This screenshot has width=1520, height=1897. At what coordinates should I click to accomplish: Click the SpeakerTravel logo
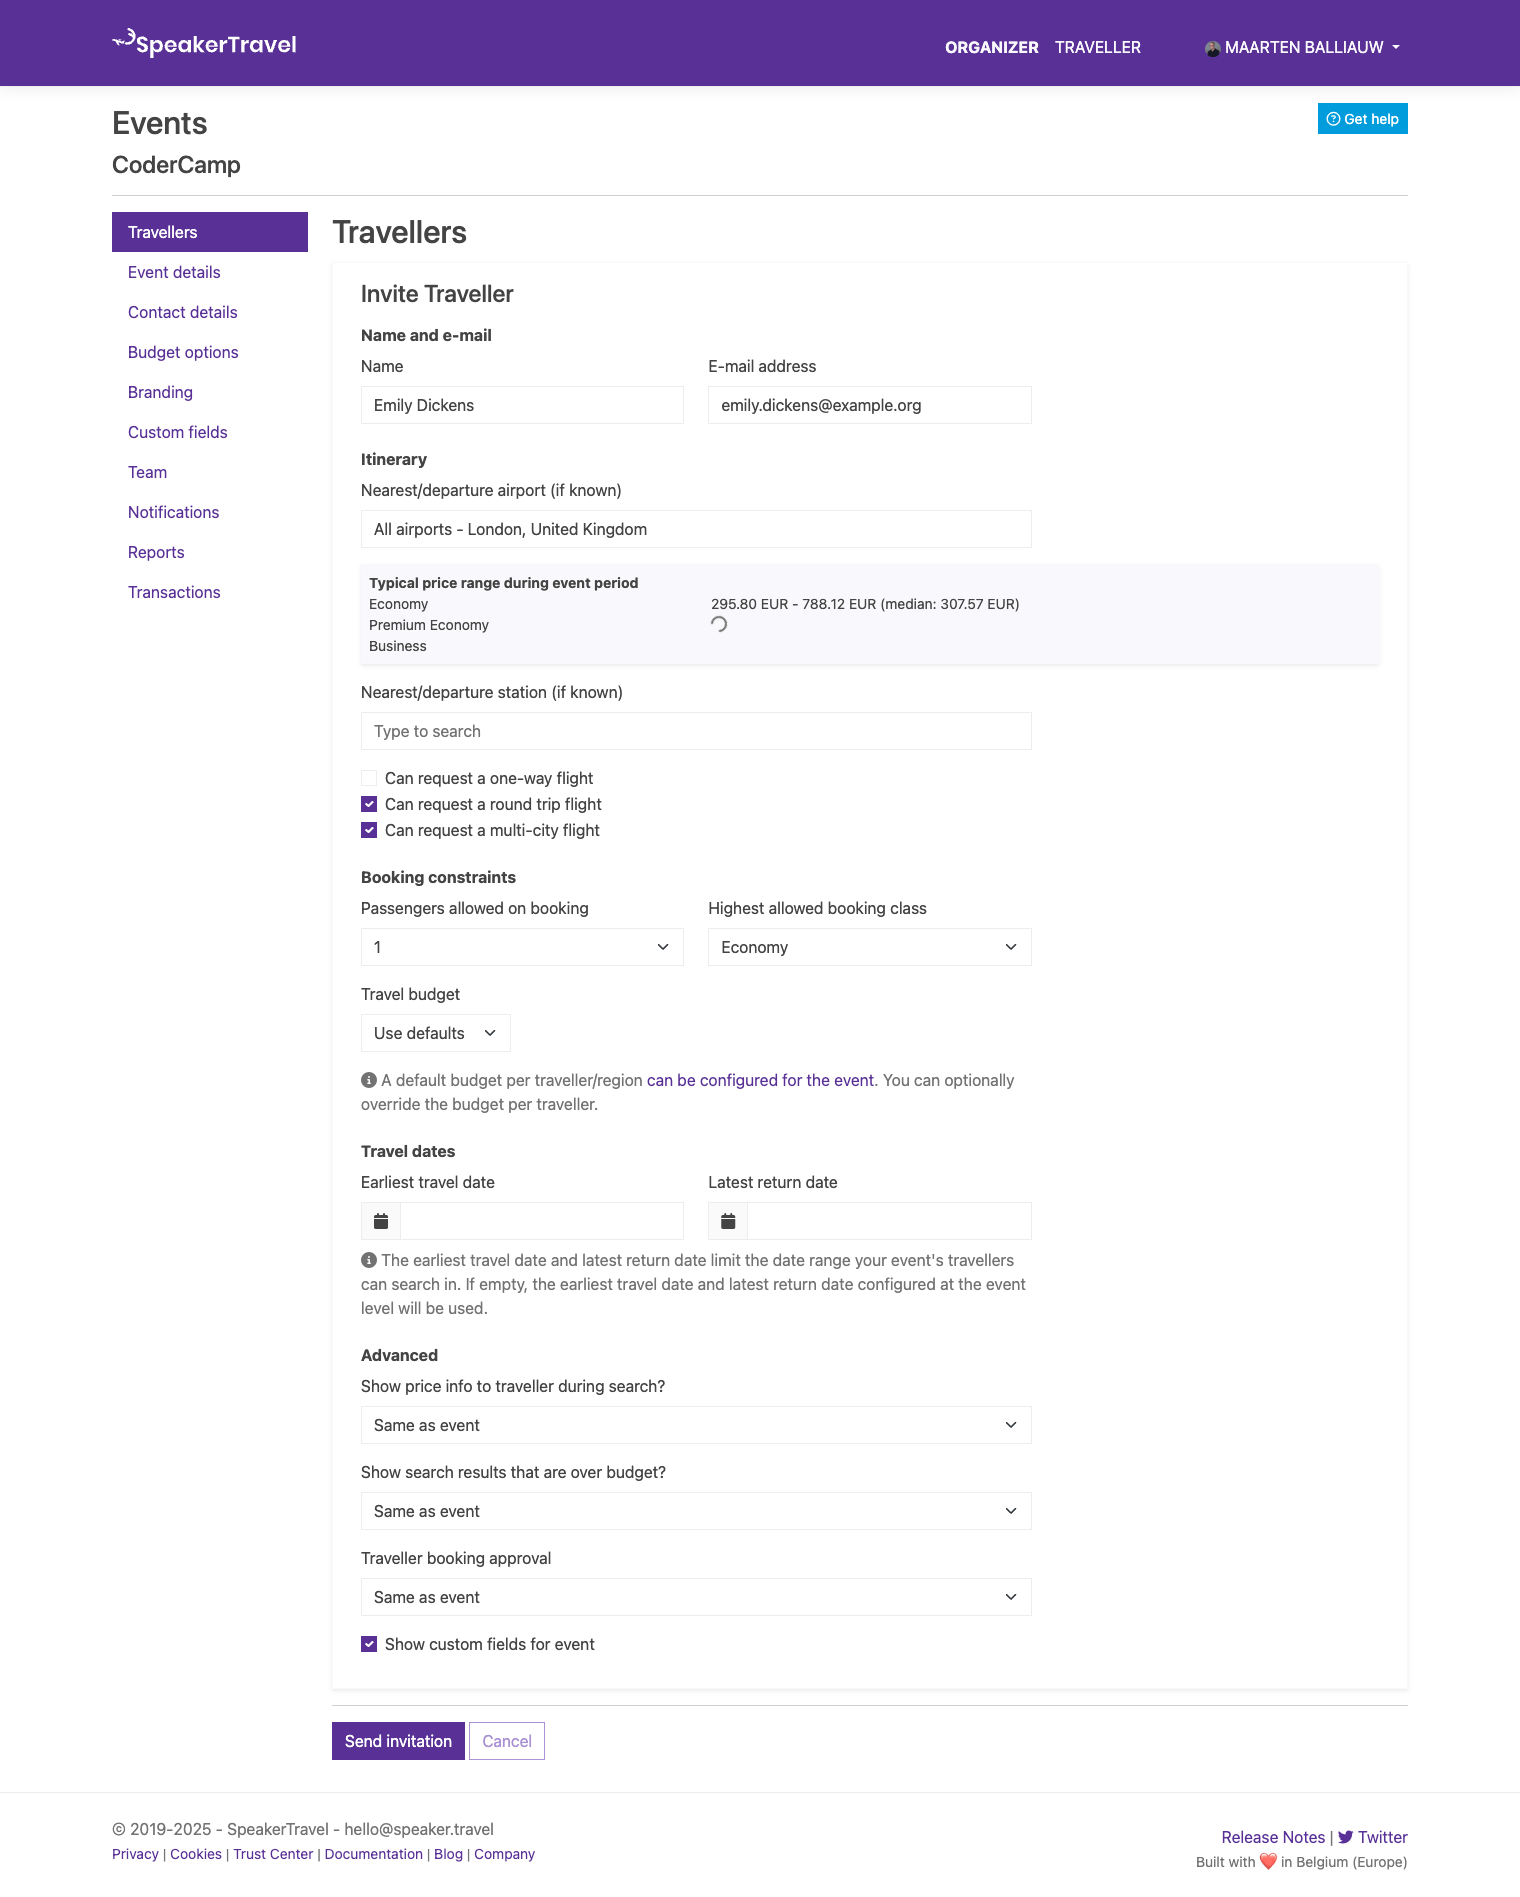[204, 43]
